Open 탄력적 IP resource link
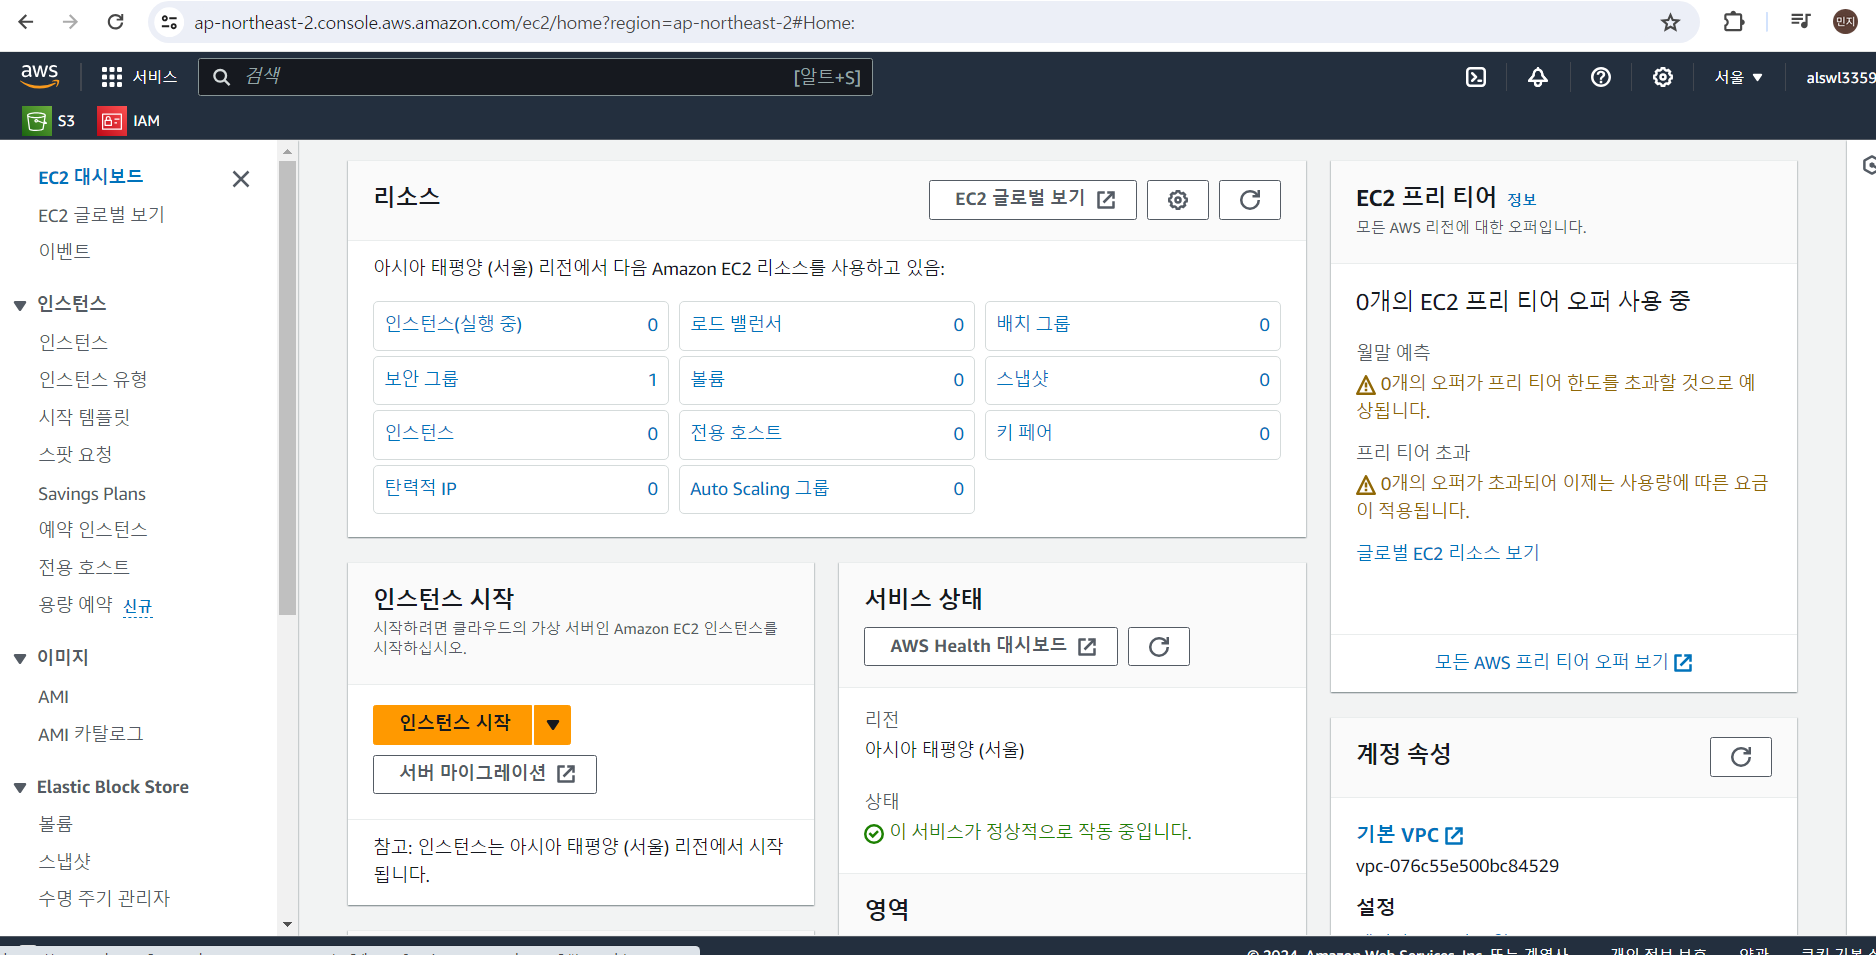1876x955 pixels. 420,488
